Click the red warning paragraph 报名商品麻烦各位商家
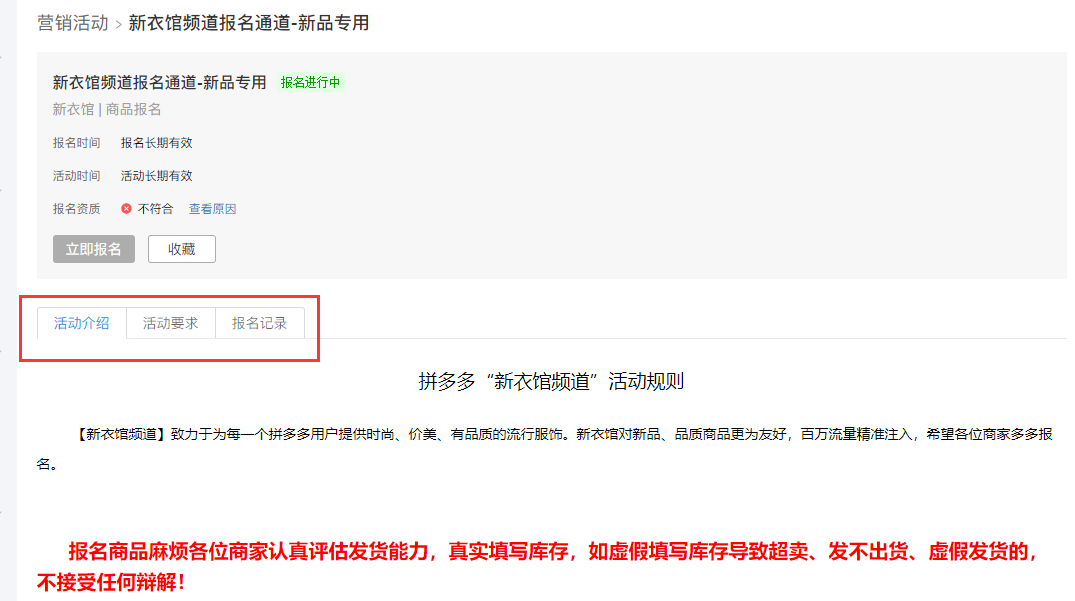This screenshot has height=601, width=1075. (538, 567)
